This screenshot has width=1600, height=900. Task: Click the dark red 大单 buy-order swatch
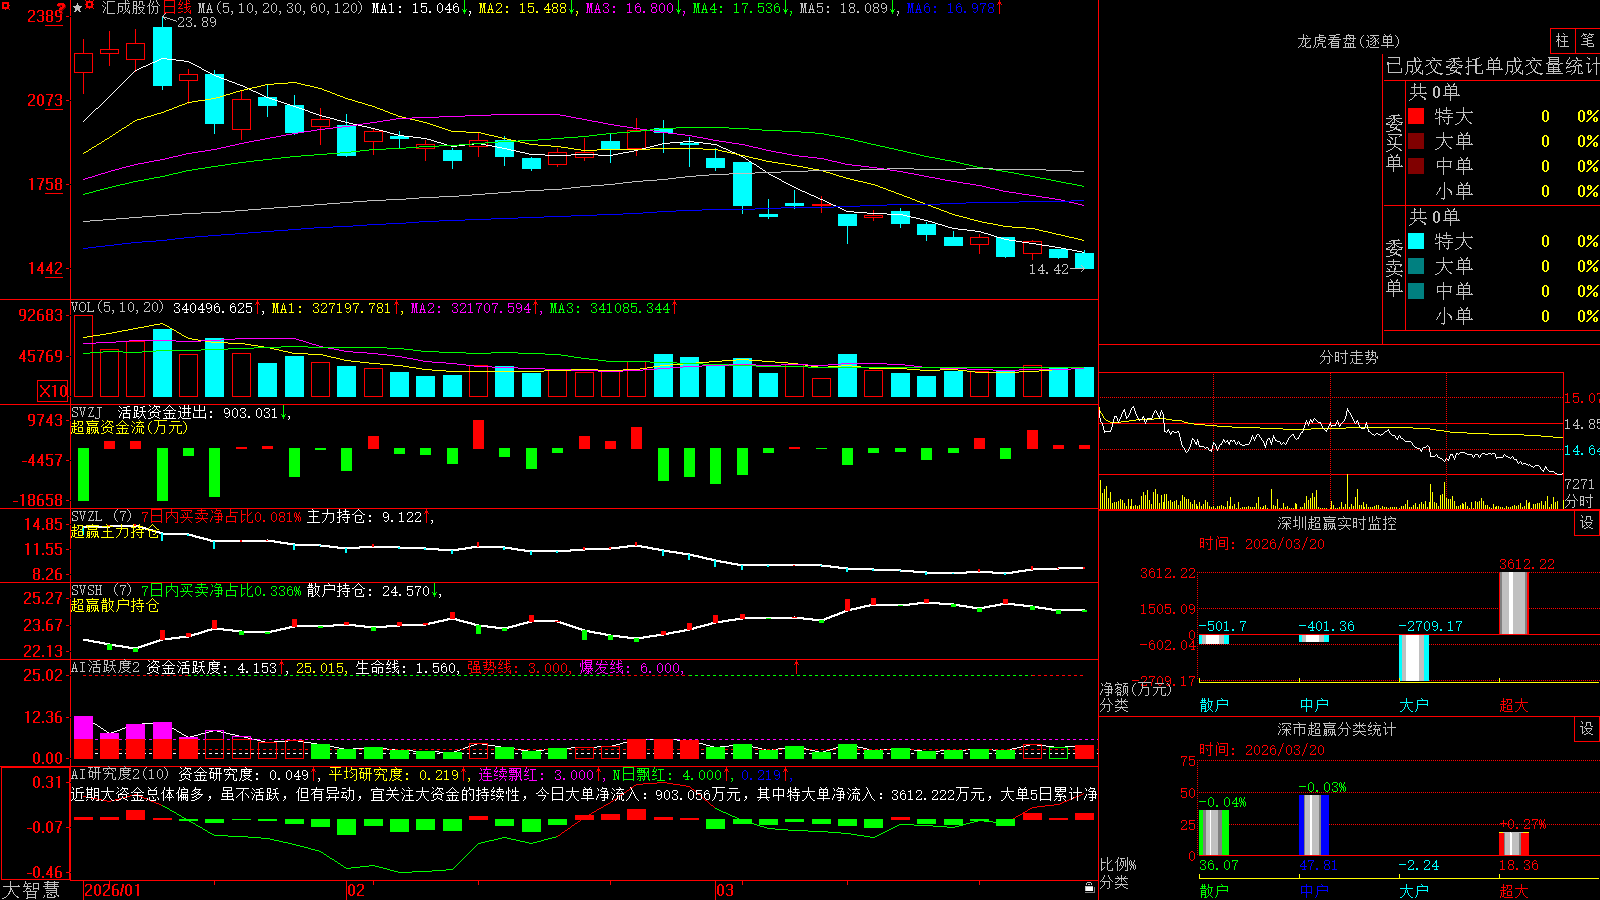click(1416, 141)
